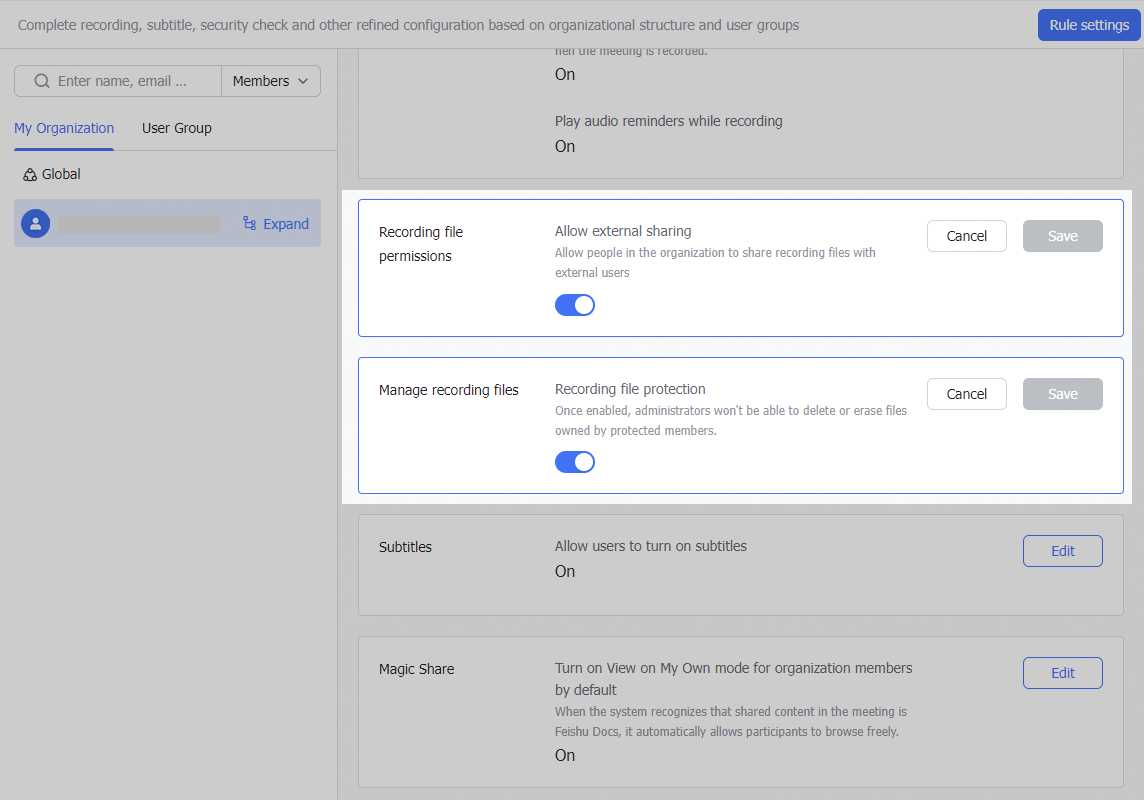This screenshot has width=1144, height=800.
Task: Click the 'Magic Share' section title
Action: tap(417, 669)
